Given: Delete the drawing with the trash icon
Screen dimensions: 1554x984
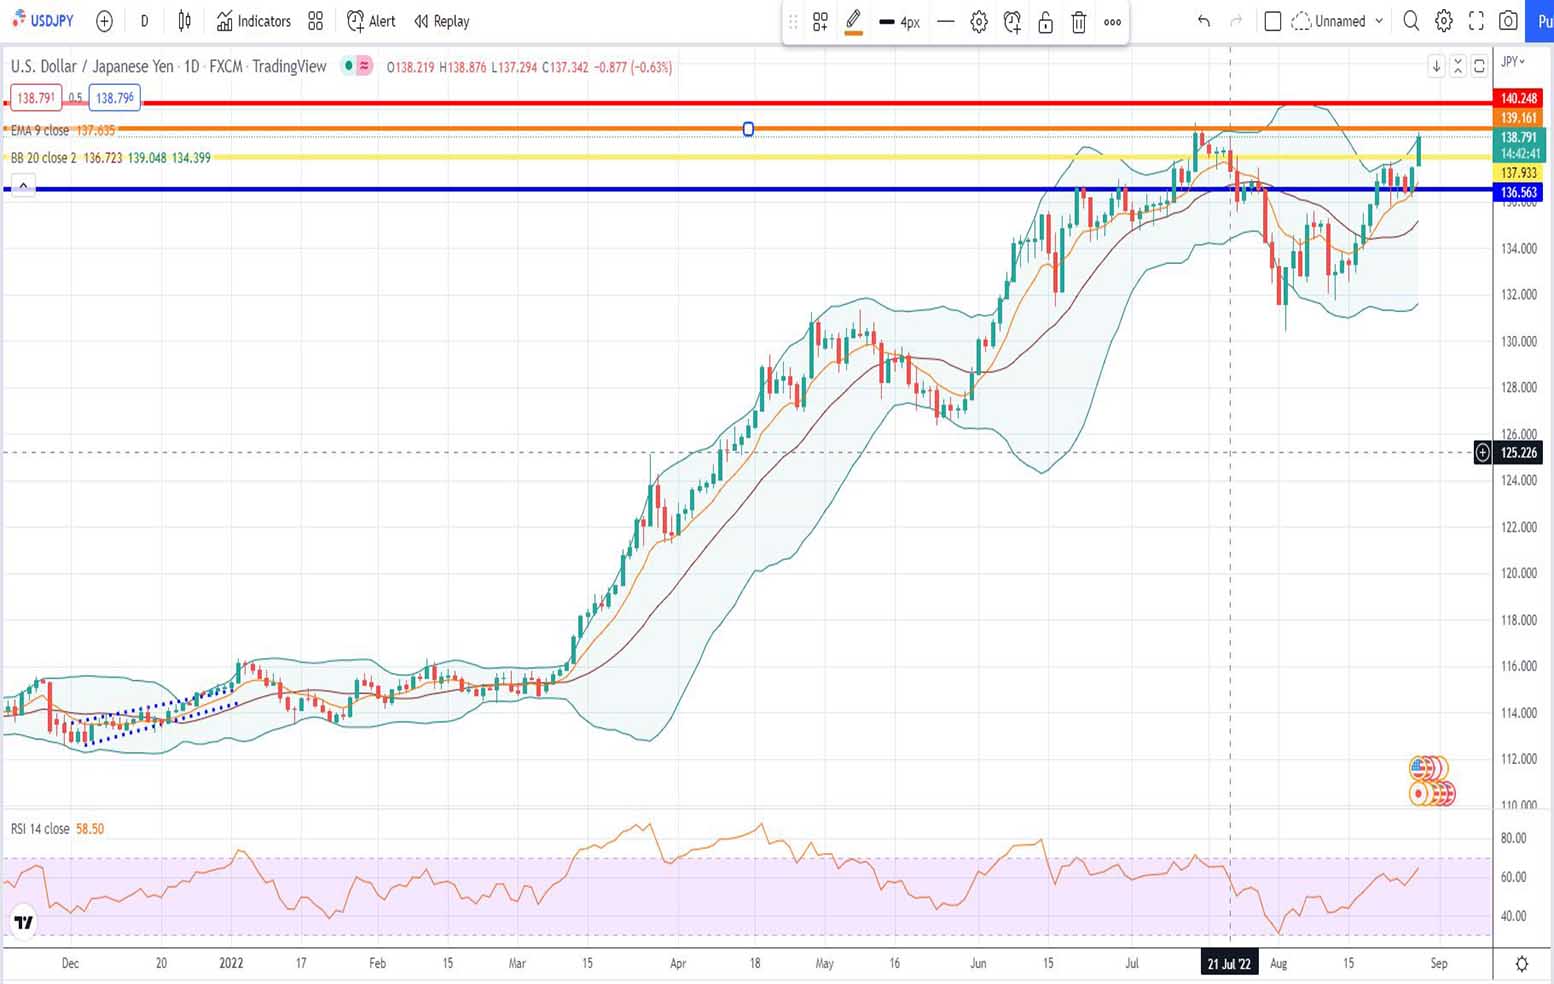Looking at the screenshot, I should (x=1078, y=22).
